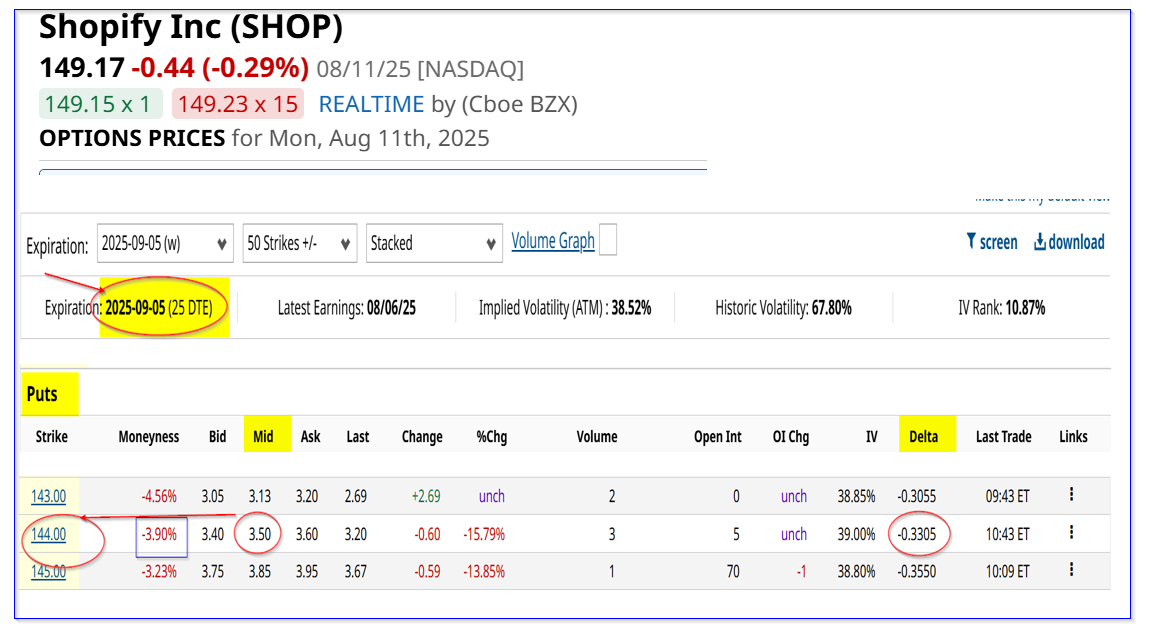Viewport: 1149px width, 624px height.
Task: Sort puts by the Bid column header
Action: (218, 437)
